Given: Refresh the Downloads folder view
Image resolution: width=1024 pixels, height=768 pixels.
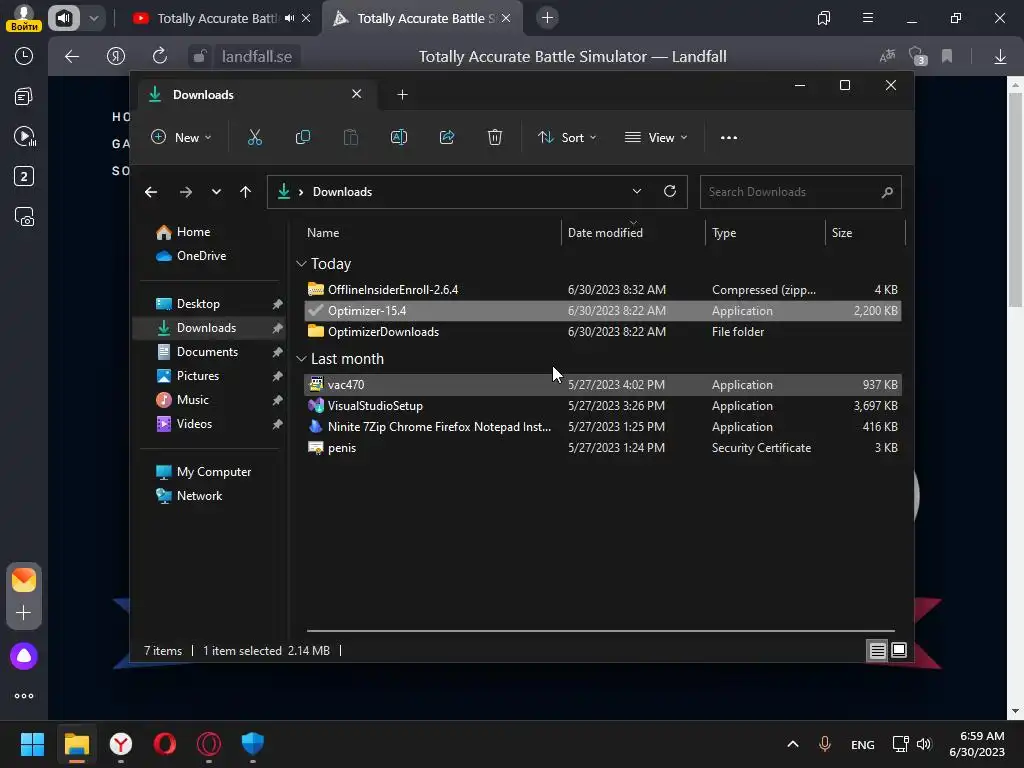Looking at the screenshot, I should (669, 191).
